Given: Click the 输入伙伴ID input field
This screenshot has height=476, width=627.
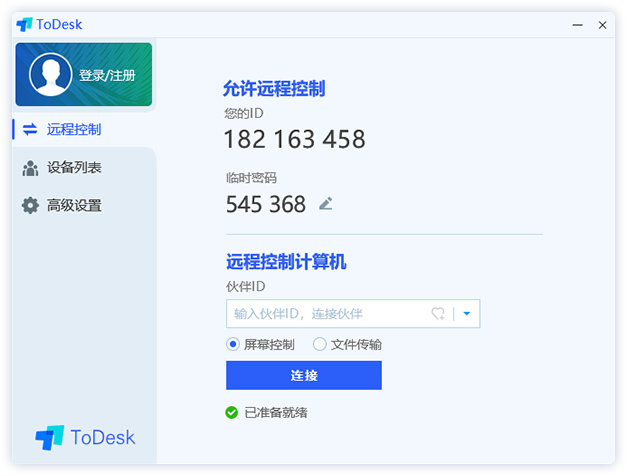Looking at the screenshot, I should coord(353,314).
